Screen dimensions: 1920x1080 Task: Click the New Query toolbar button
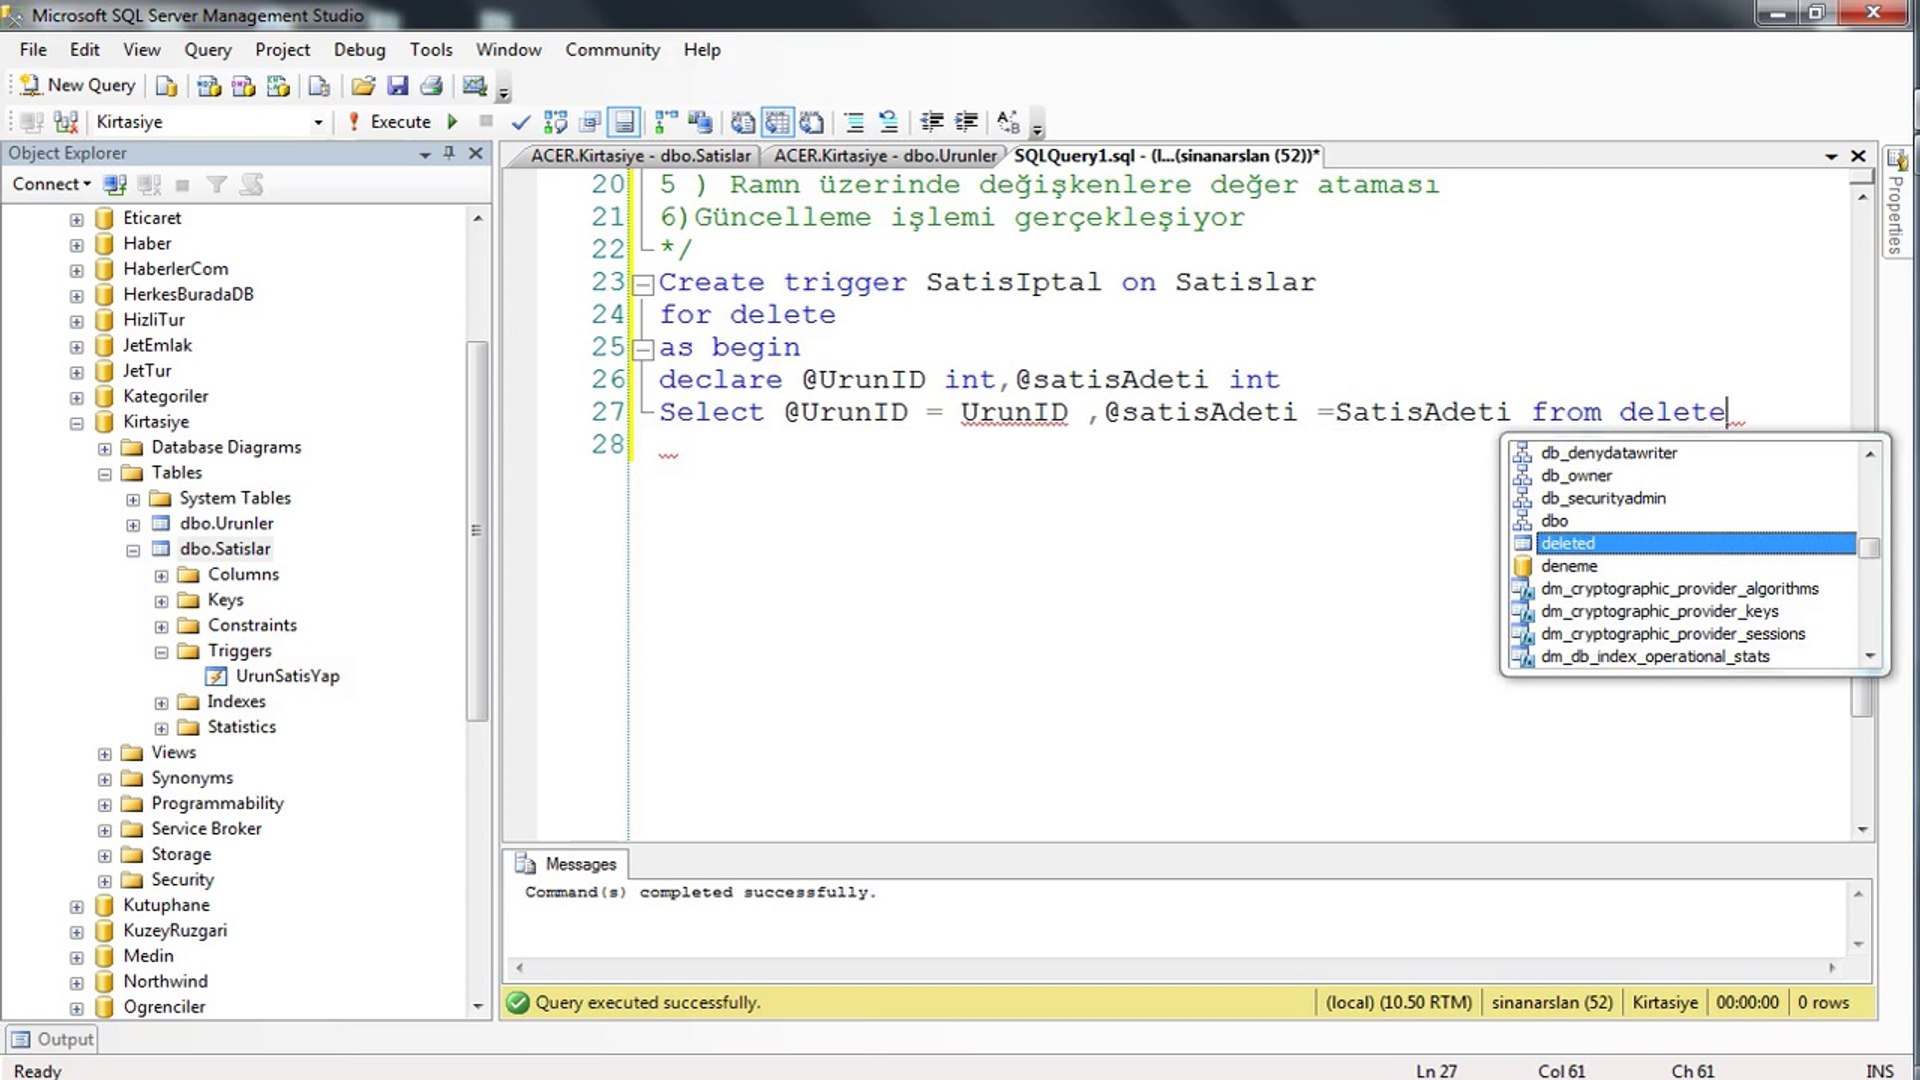78,86
